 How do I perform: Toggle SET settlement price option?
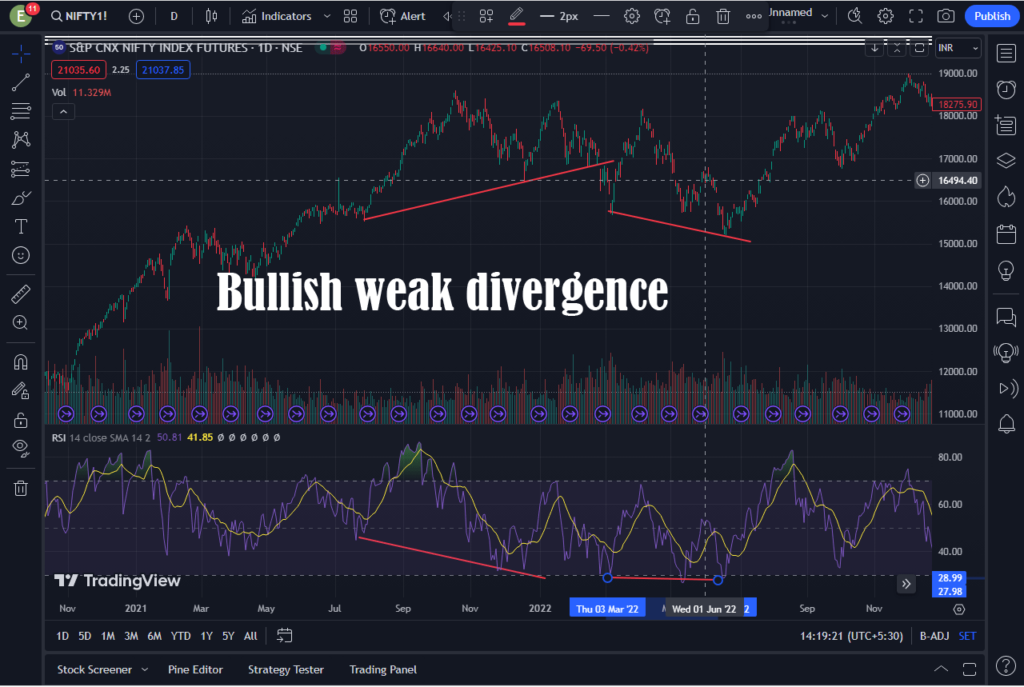point(967,636)
